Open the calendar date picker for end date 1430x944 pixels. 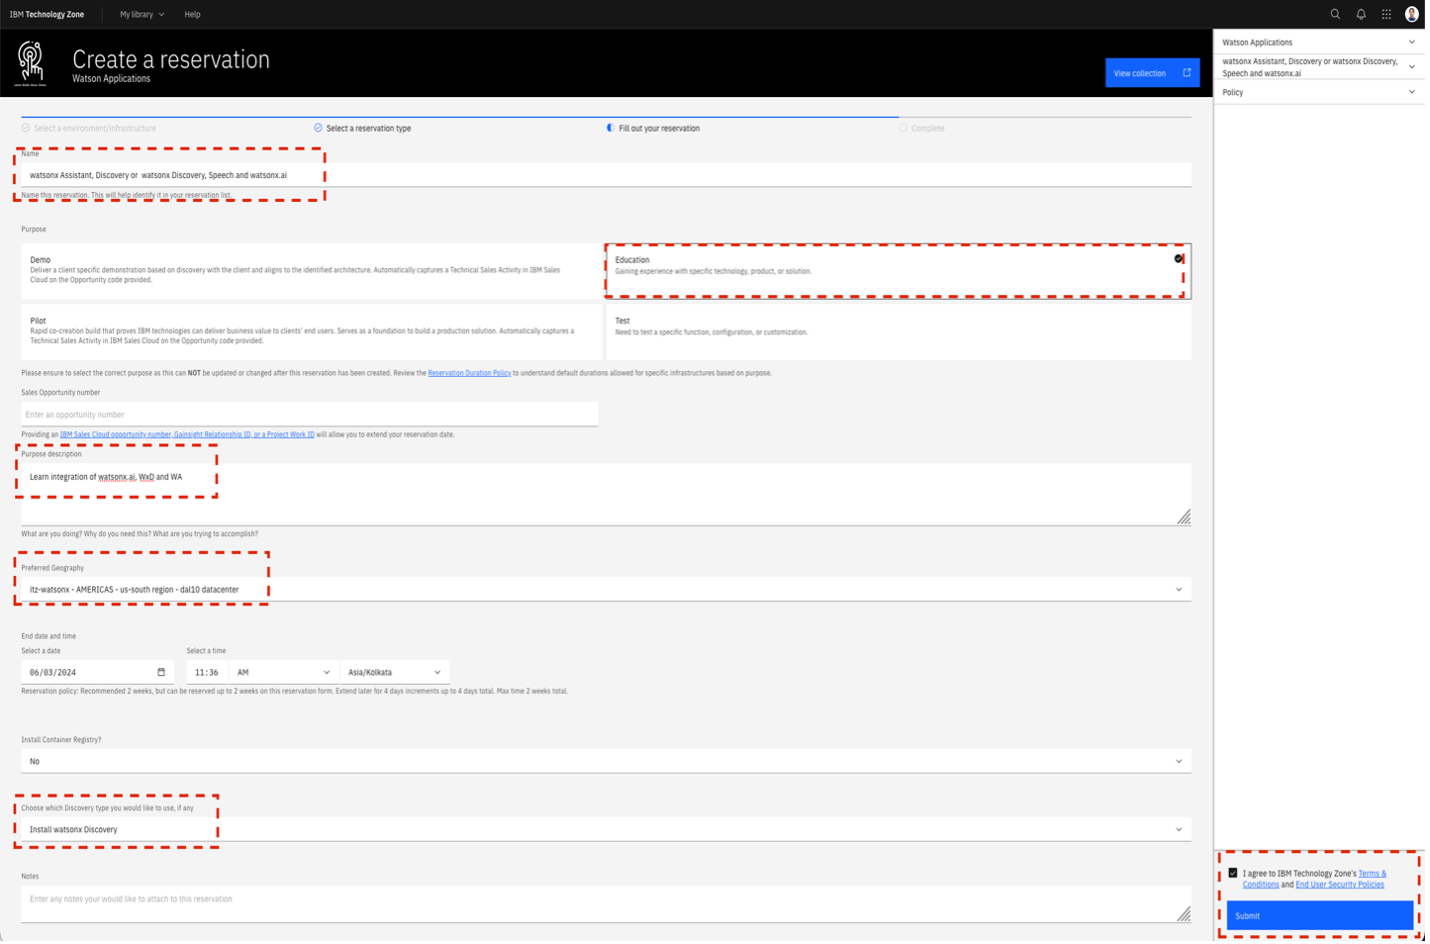click(x=163, y=671)
